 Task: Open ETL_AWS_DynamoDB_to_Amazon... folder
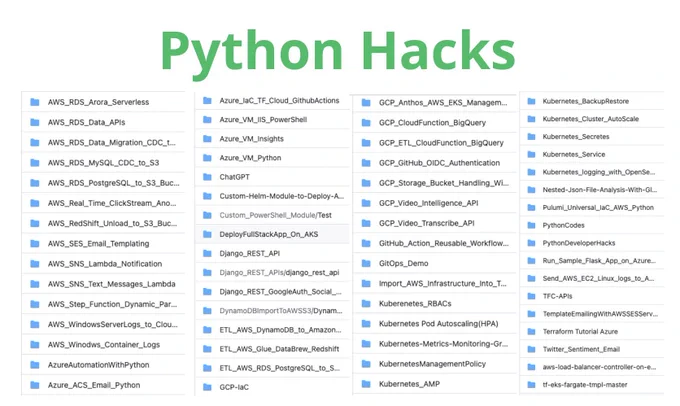click(x=280, y=330)
